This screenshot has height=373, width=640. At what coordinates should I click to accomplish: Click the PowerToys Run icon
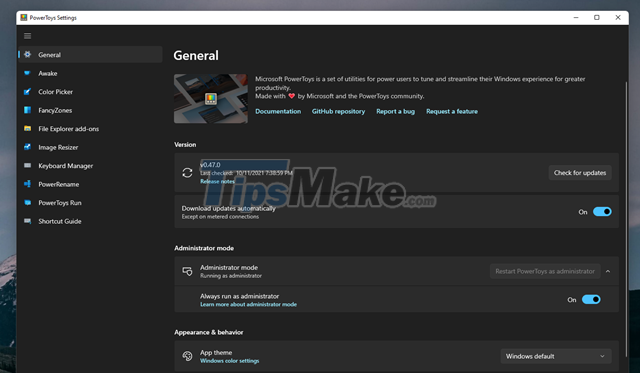27,202
